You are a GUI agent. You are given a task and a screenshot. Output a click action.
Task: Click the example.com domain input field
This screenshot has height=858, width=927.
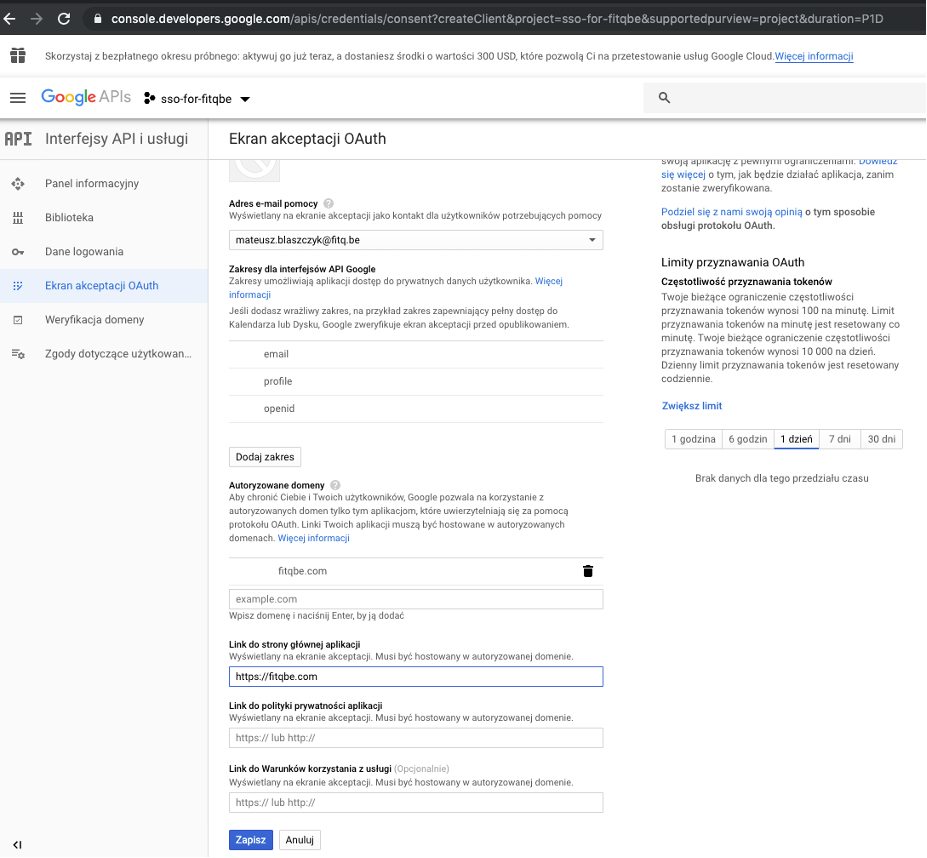[x=416, y=599]
